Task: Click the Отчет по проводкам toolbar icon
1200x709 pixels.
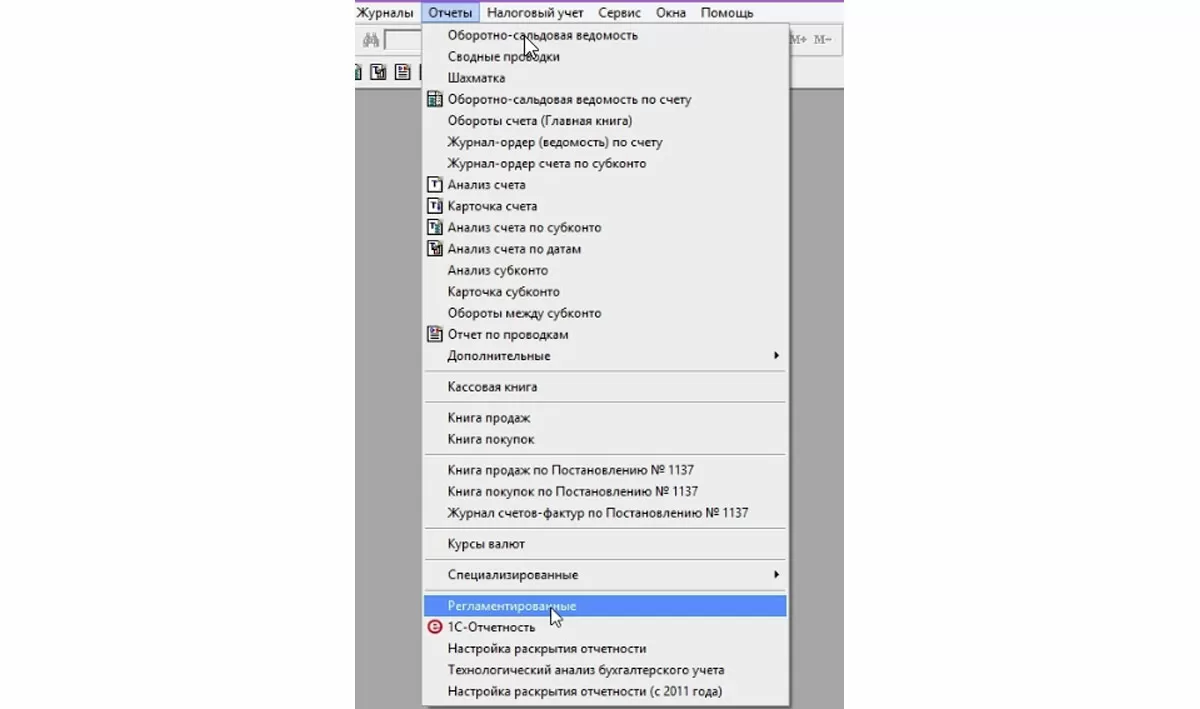Action: [403, 72]
